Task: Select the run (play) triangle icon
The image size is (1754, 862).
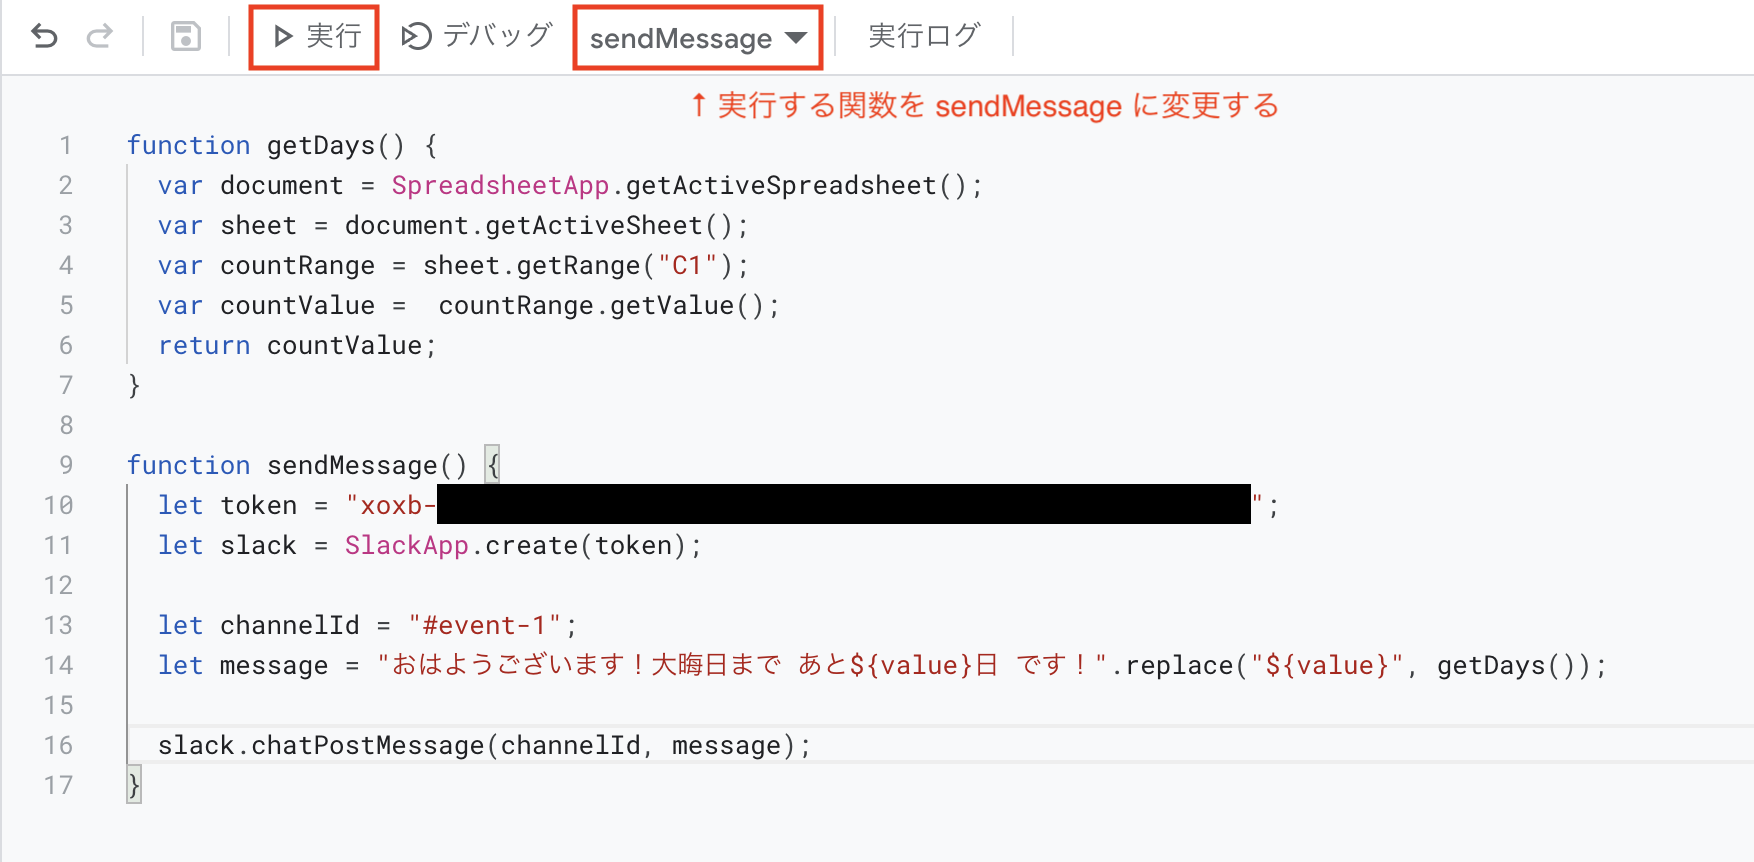Action: pos(281,35)
